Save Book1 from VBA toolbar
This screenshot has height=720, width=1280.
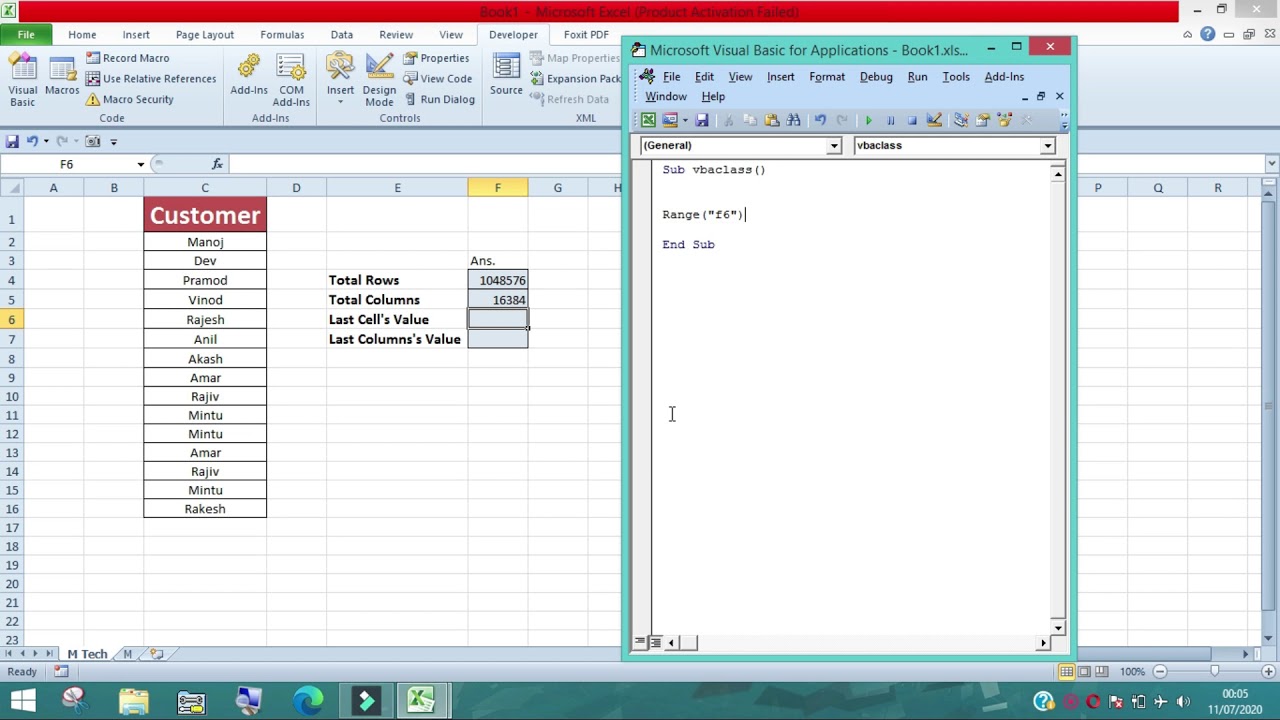tap(702, 121)
